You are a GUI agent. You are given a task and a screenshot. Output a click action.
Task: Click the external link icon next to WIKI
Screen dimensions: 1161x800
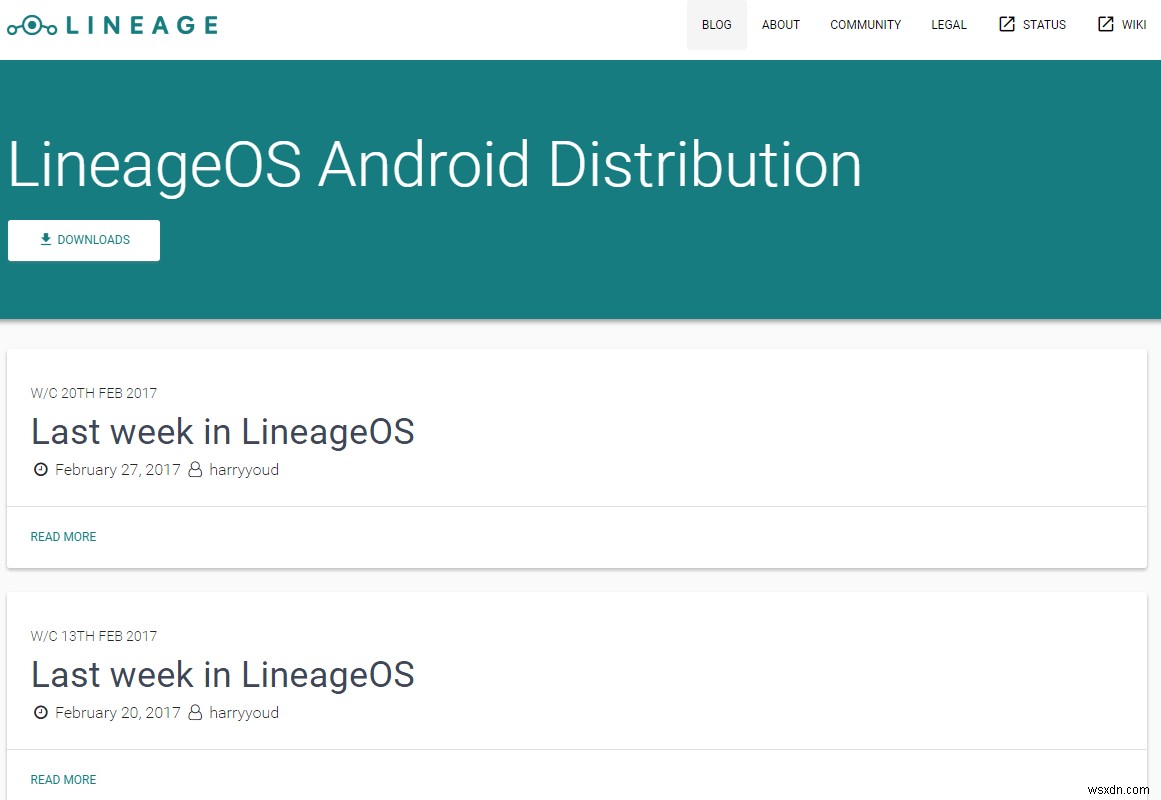pos(1104,23)
